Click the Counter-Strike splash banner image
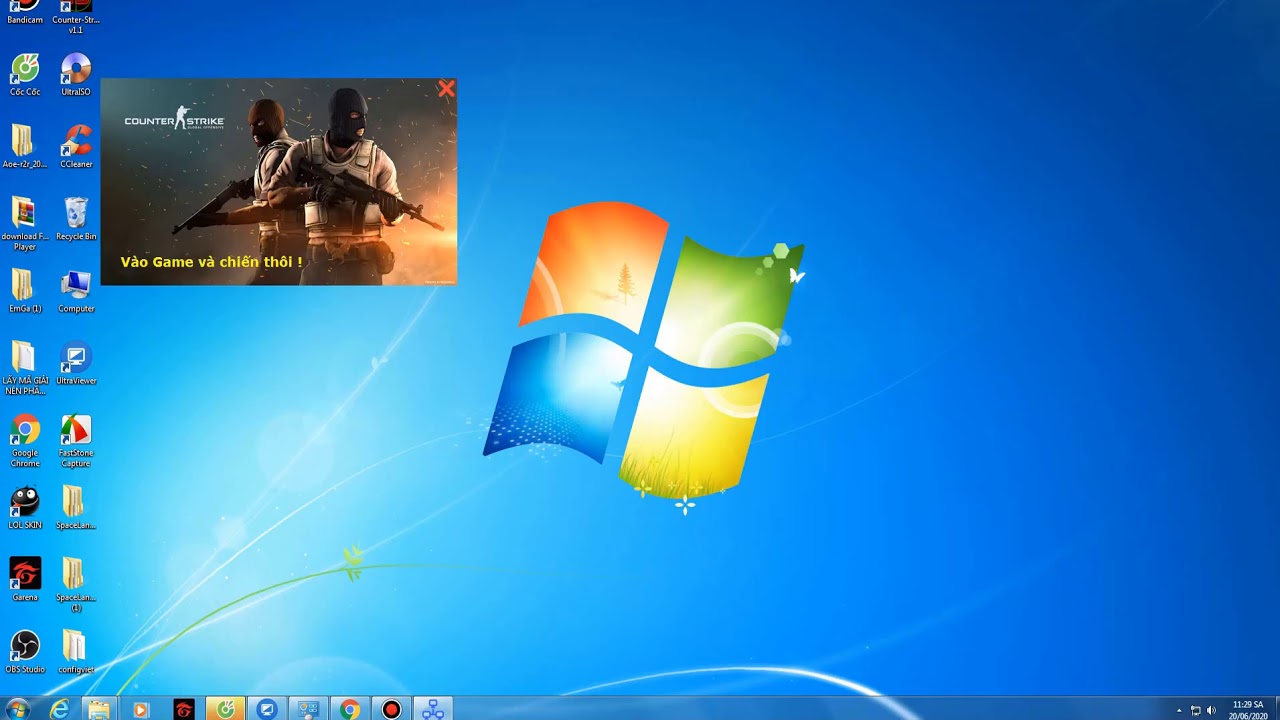Screen dimensions: 1280x720 pos(278,182)
